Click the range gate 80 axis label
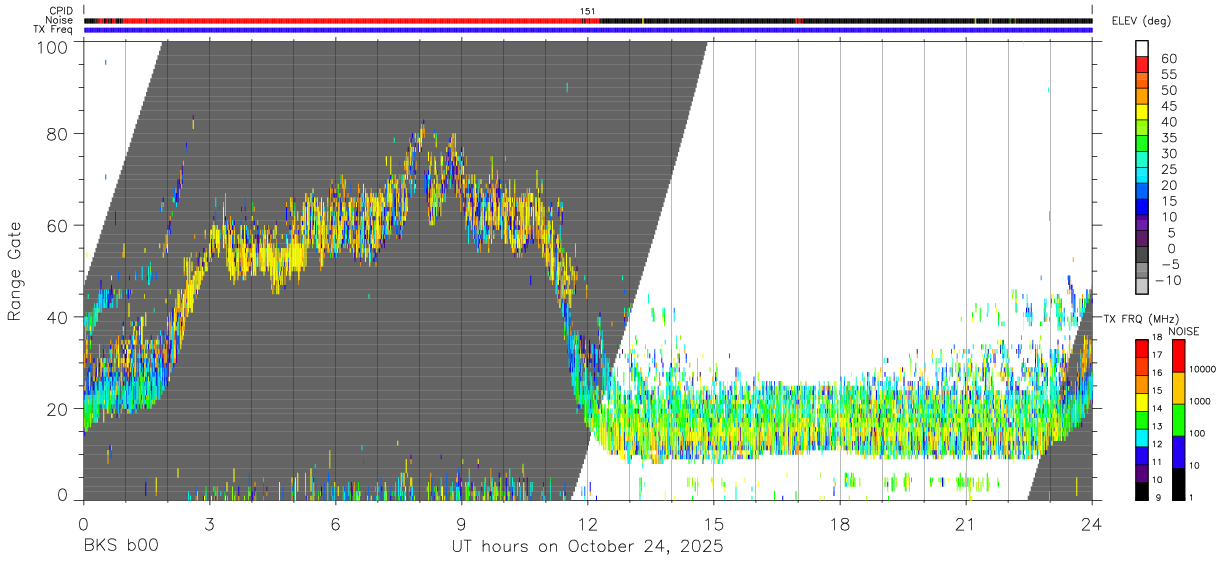The width and height of the screenshot is (1228, 567). pyautogui.click(x=58, y=133)
